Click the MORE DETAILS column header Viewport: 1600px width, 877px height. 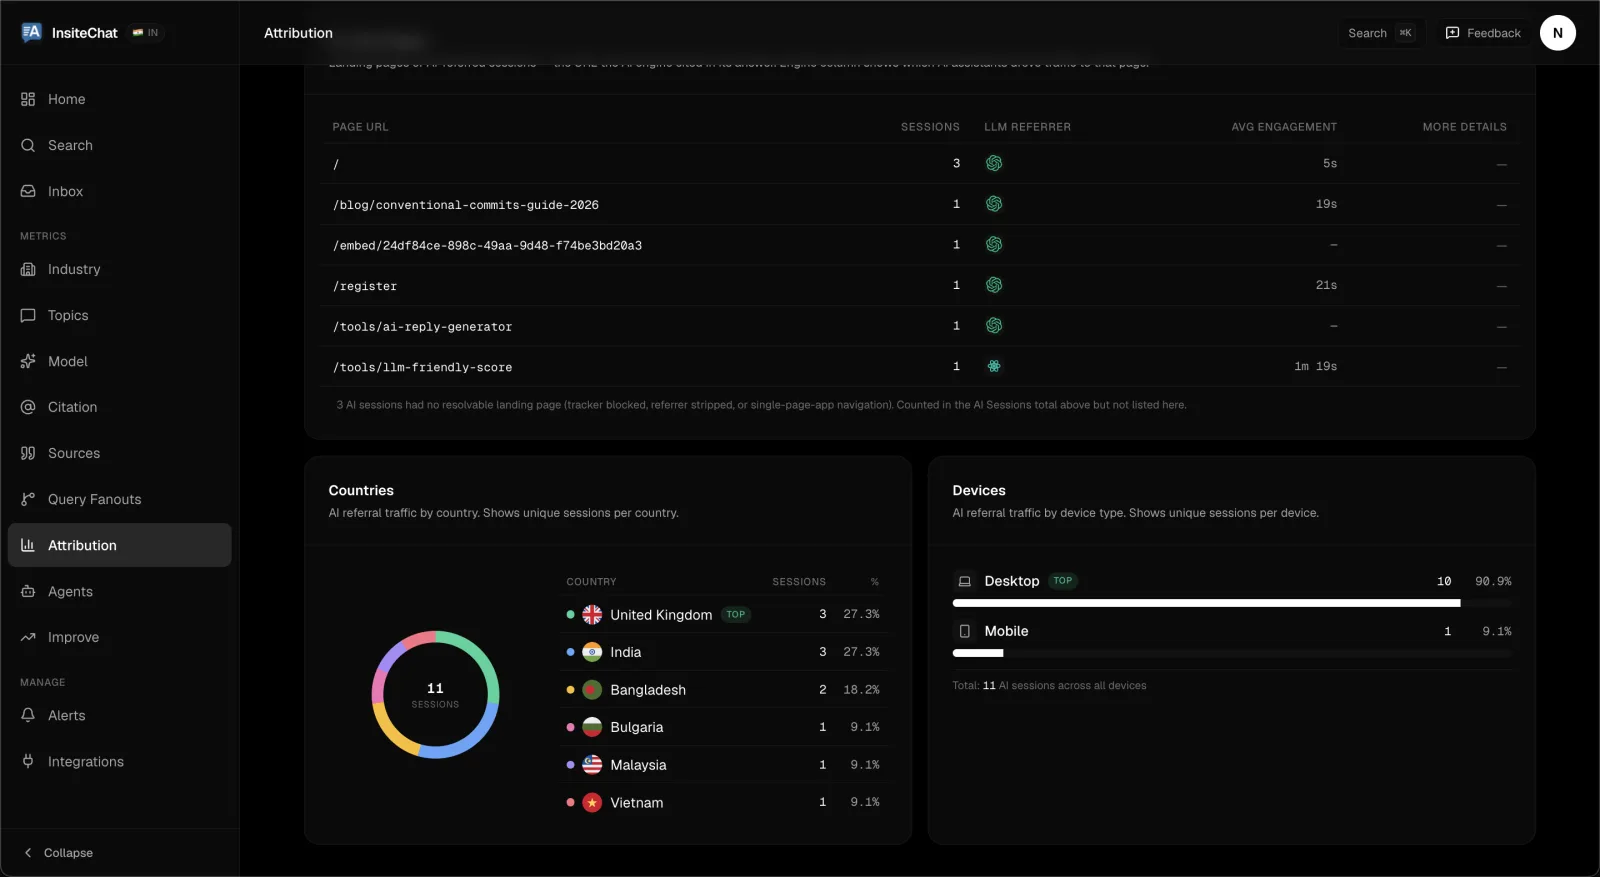click(1465, 127)
